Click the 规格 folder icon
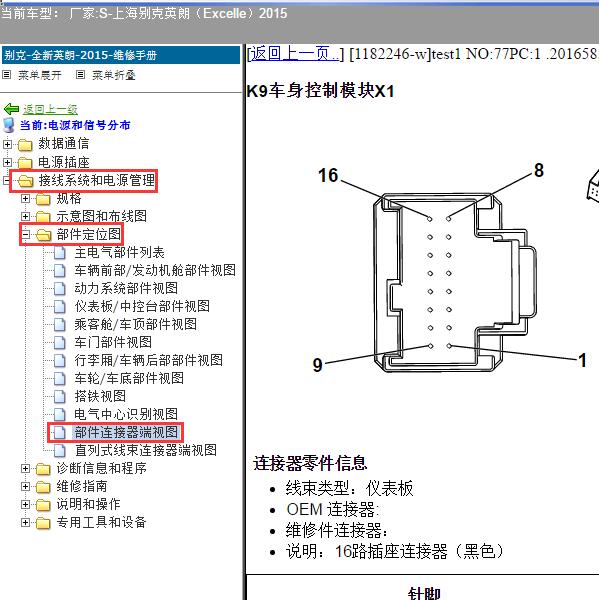Viewport: 599px width, 600px height. coord(43,199)
